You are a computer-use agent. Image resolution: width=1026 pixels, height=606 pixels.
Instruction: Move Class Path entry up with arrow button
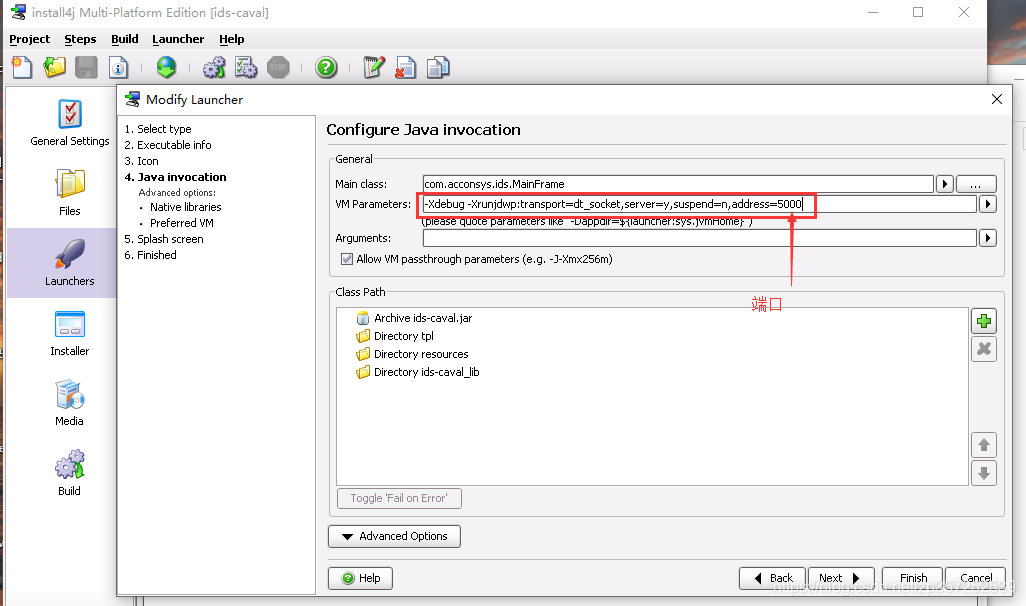pyautogui.click(x=984, y=444)
